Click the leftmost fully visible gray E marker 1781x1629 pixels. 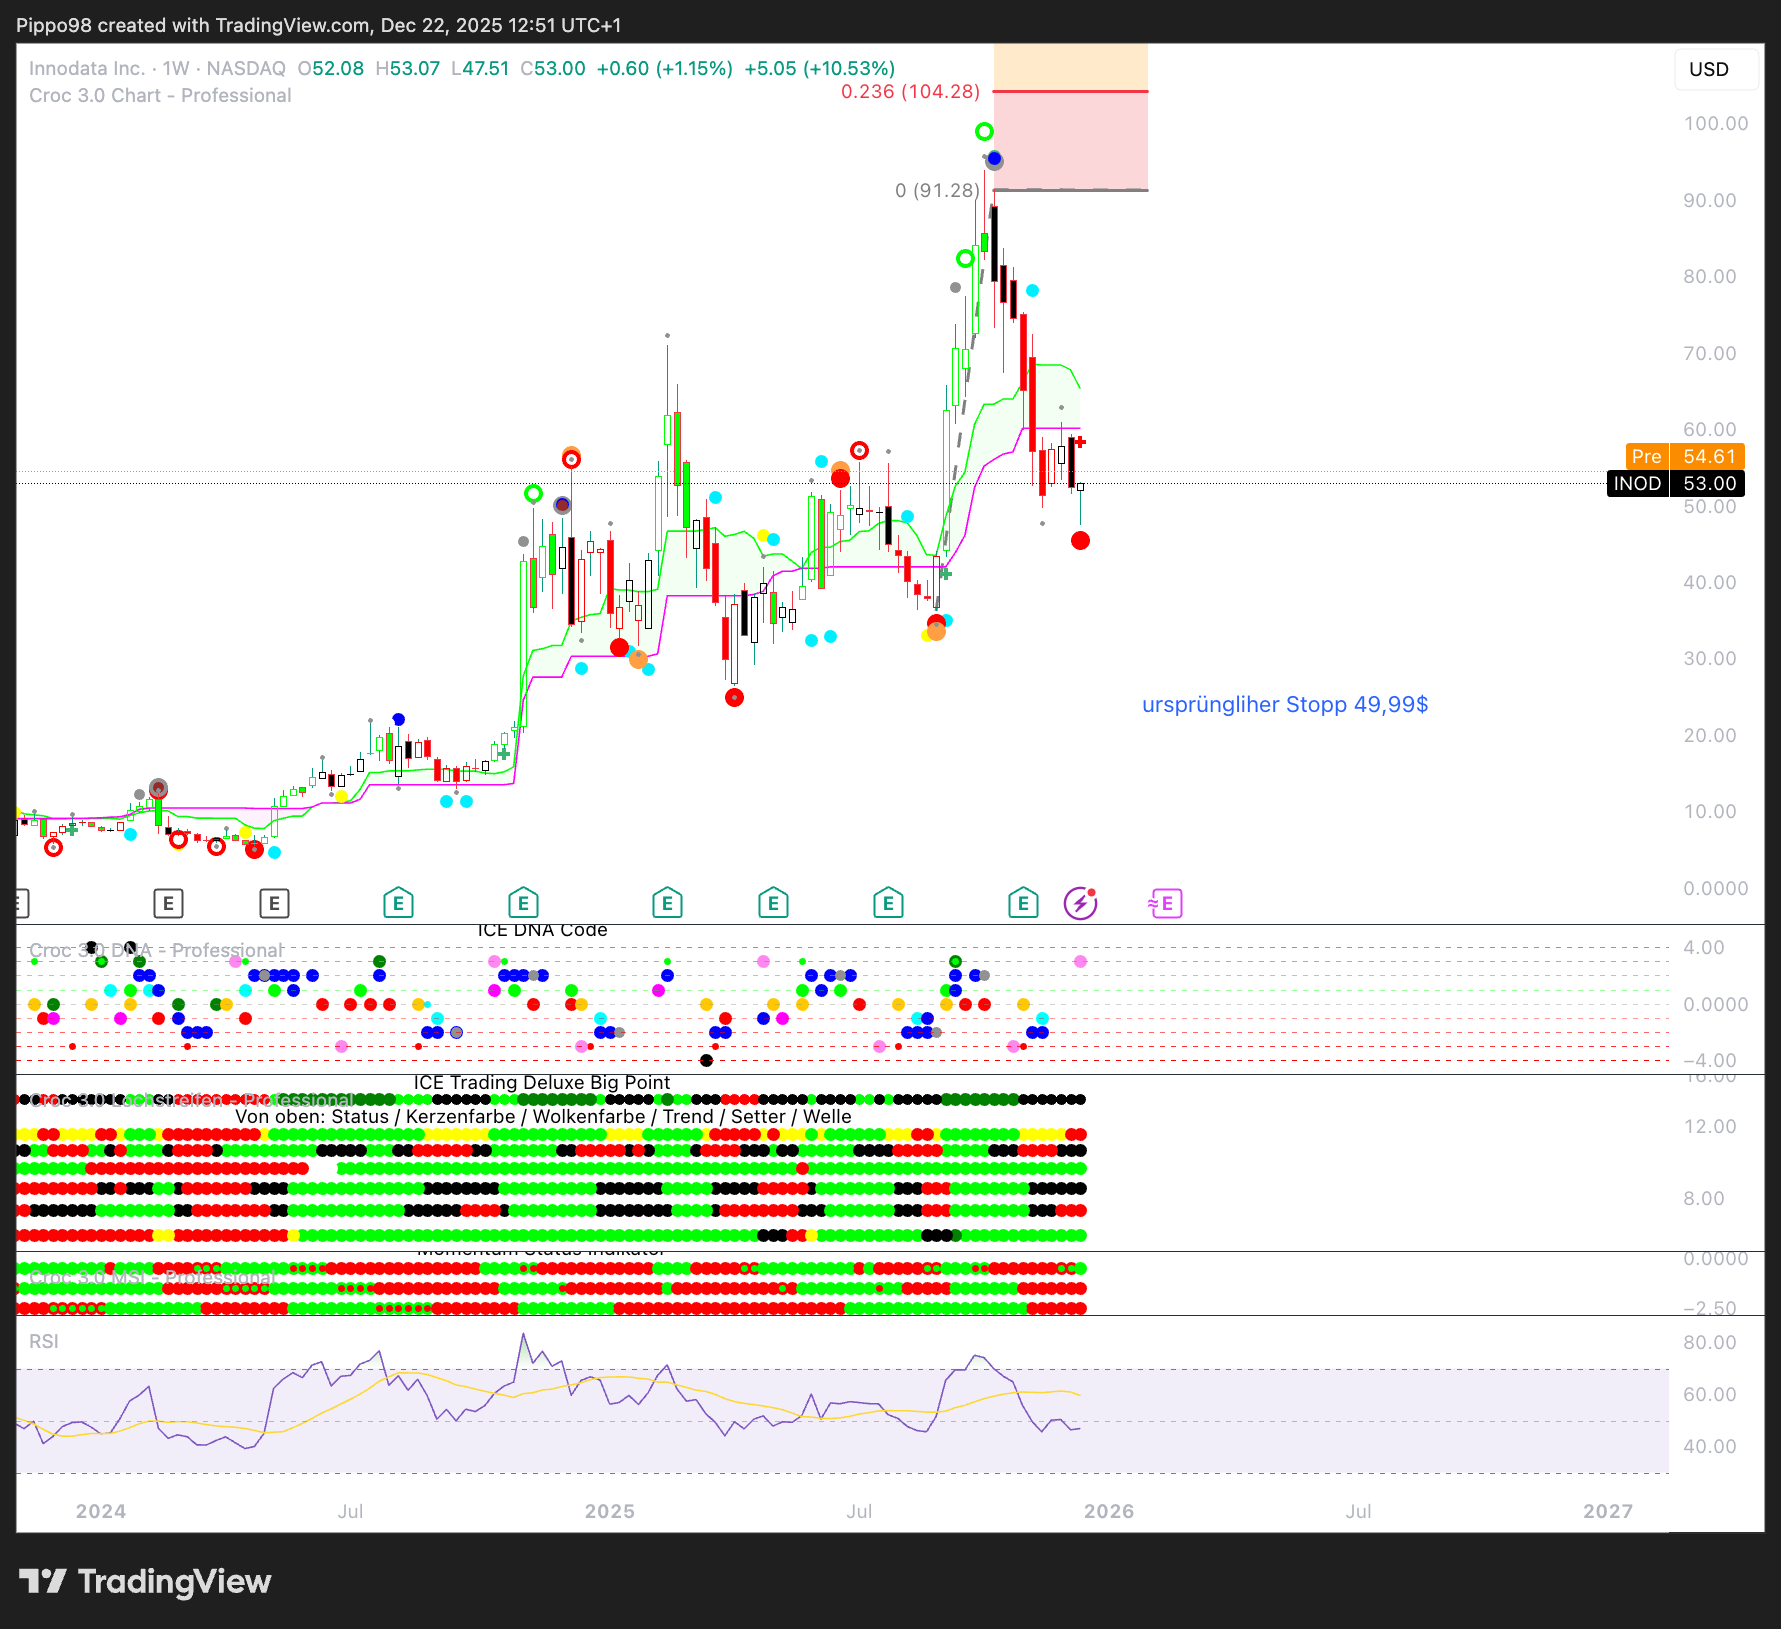click(x=168, y=903)
